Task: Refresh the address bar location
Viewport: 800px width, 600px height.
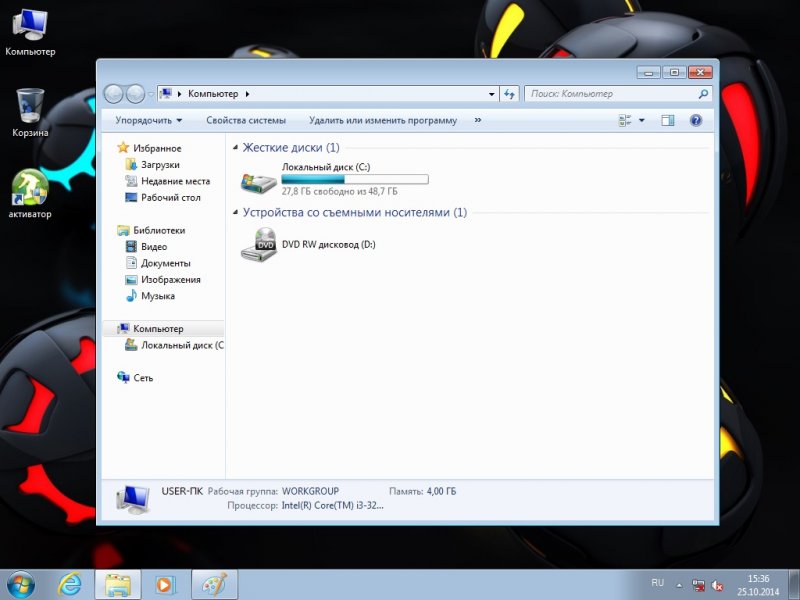Action: (509, 94)
